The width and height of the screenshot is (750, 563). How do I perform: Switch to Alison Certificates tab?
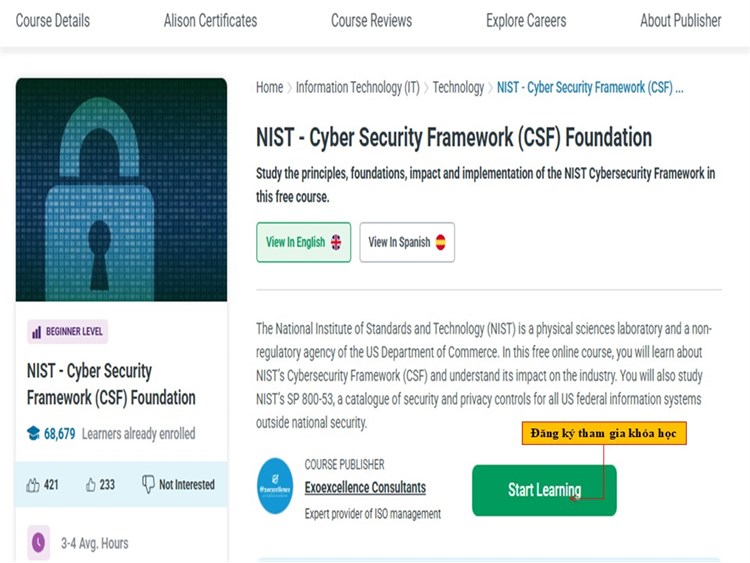click(210, 20)
